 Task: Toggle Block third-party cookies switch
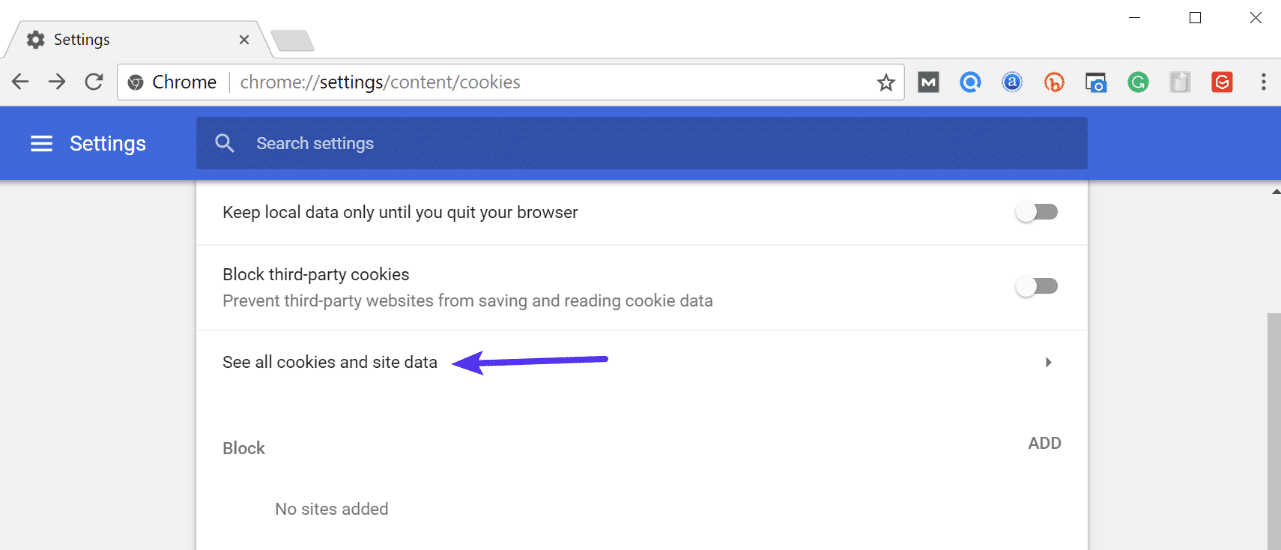tap(1036, 287)
